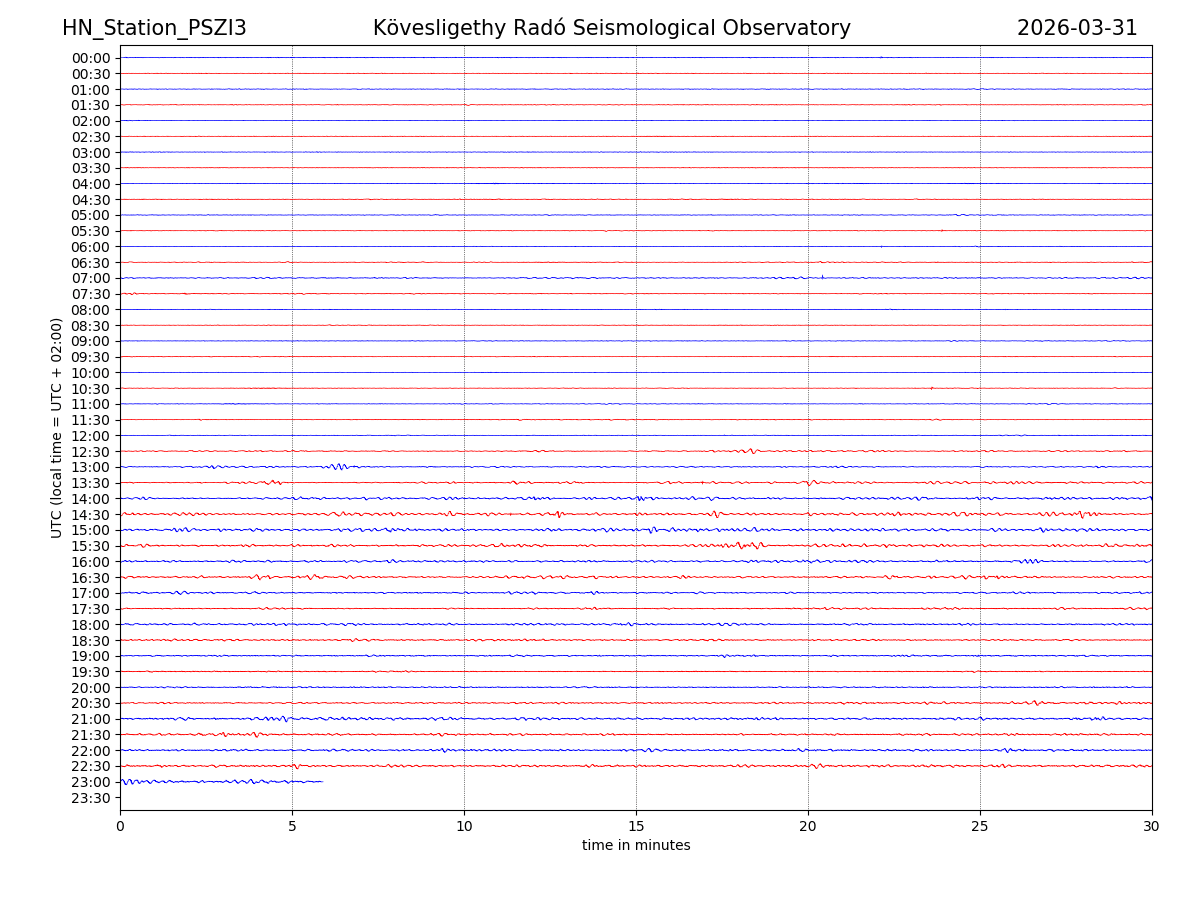The image size is (1200, 900).
Task: Click the 07:00 time row label
Action: coord(90,278)
